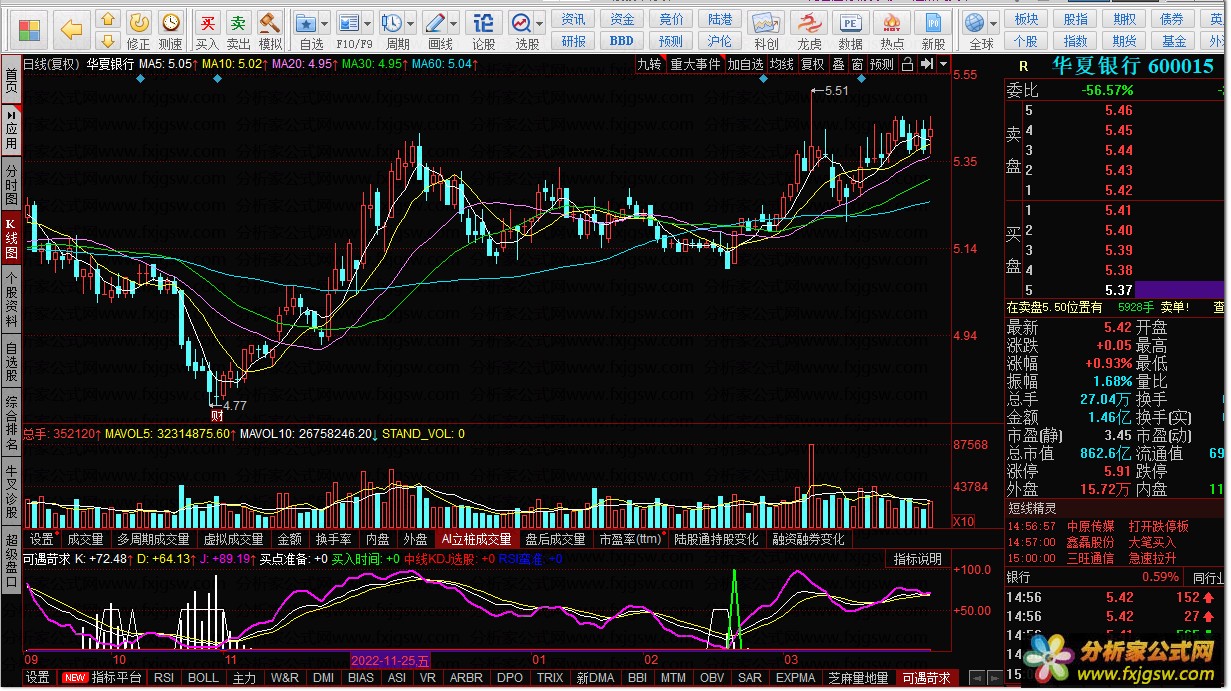Click the yellow down arrow toolbar icon
This screenshot has width=1231, height=691.
108,40
